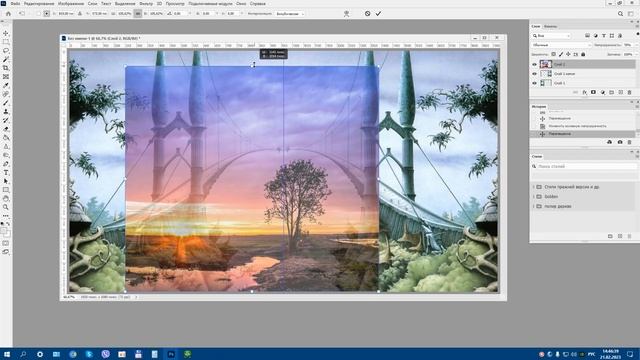Open the Layers panel flyout menu
The width and height of the screenshot is (640, 360).
pos(637,27)
